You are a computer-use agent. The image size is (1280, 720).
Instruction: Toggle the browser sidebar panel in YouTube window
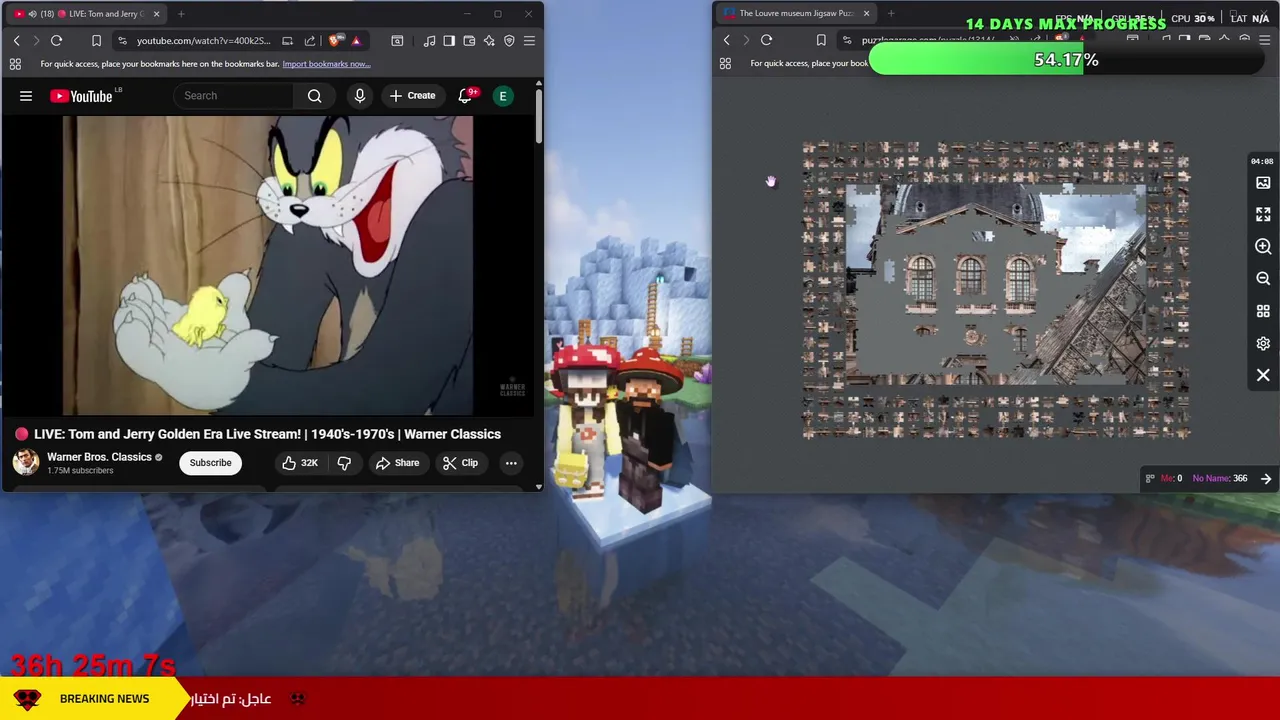(x=449, y=41)
